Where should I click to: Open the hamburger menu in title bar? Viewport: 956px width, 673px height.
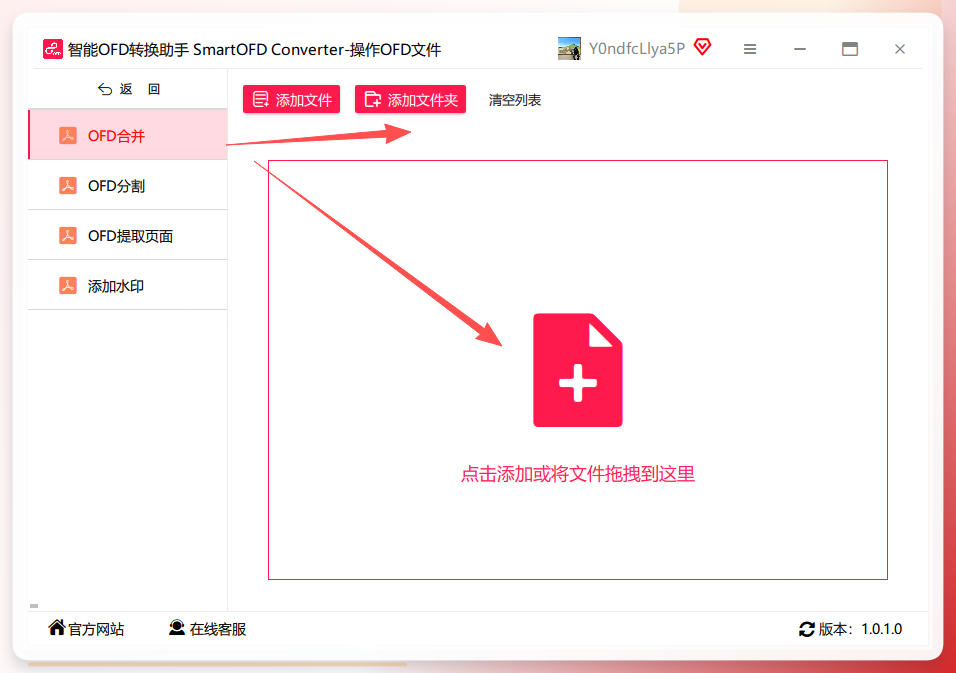[750, 49]
